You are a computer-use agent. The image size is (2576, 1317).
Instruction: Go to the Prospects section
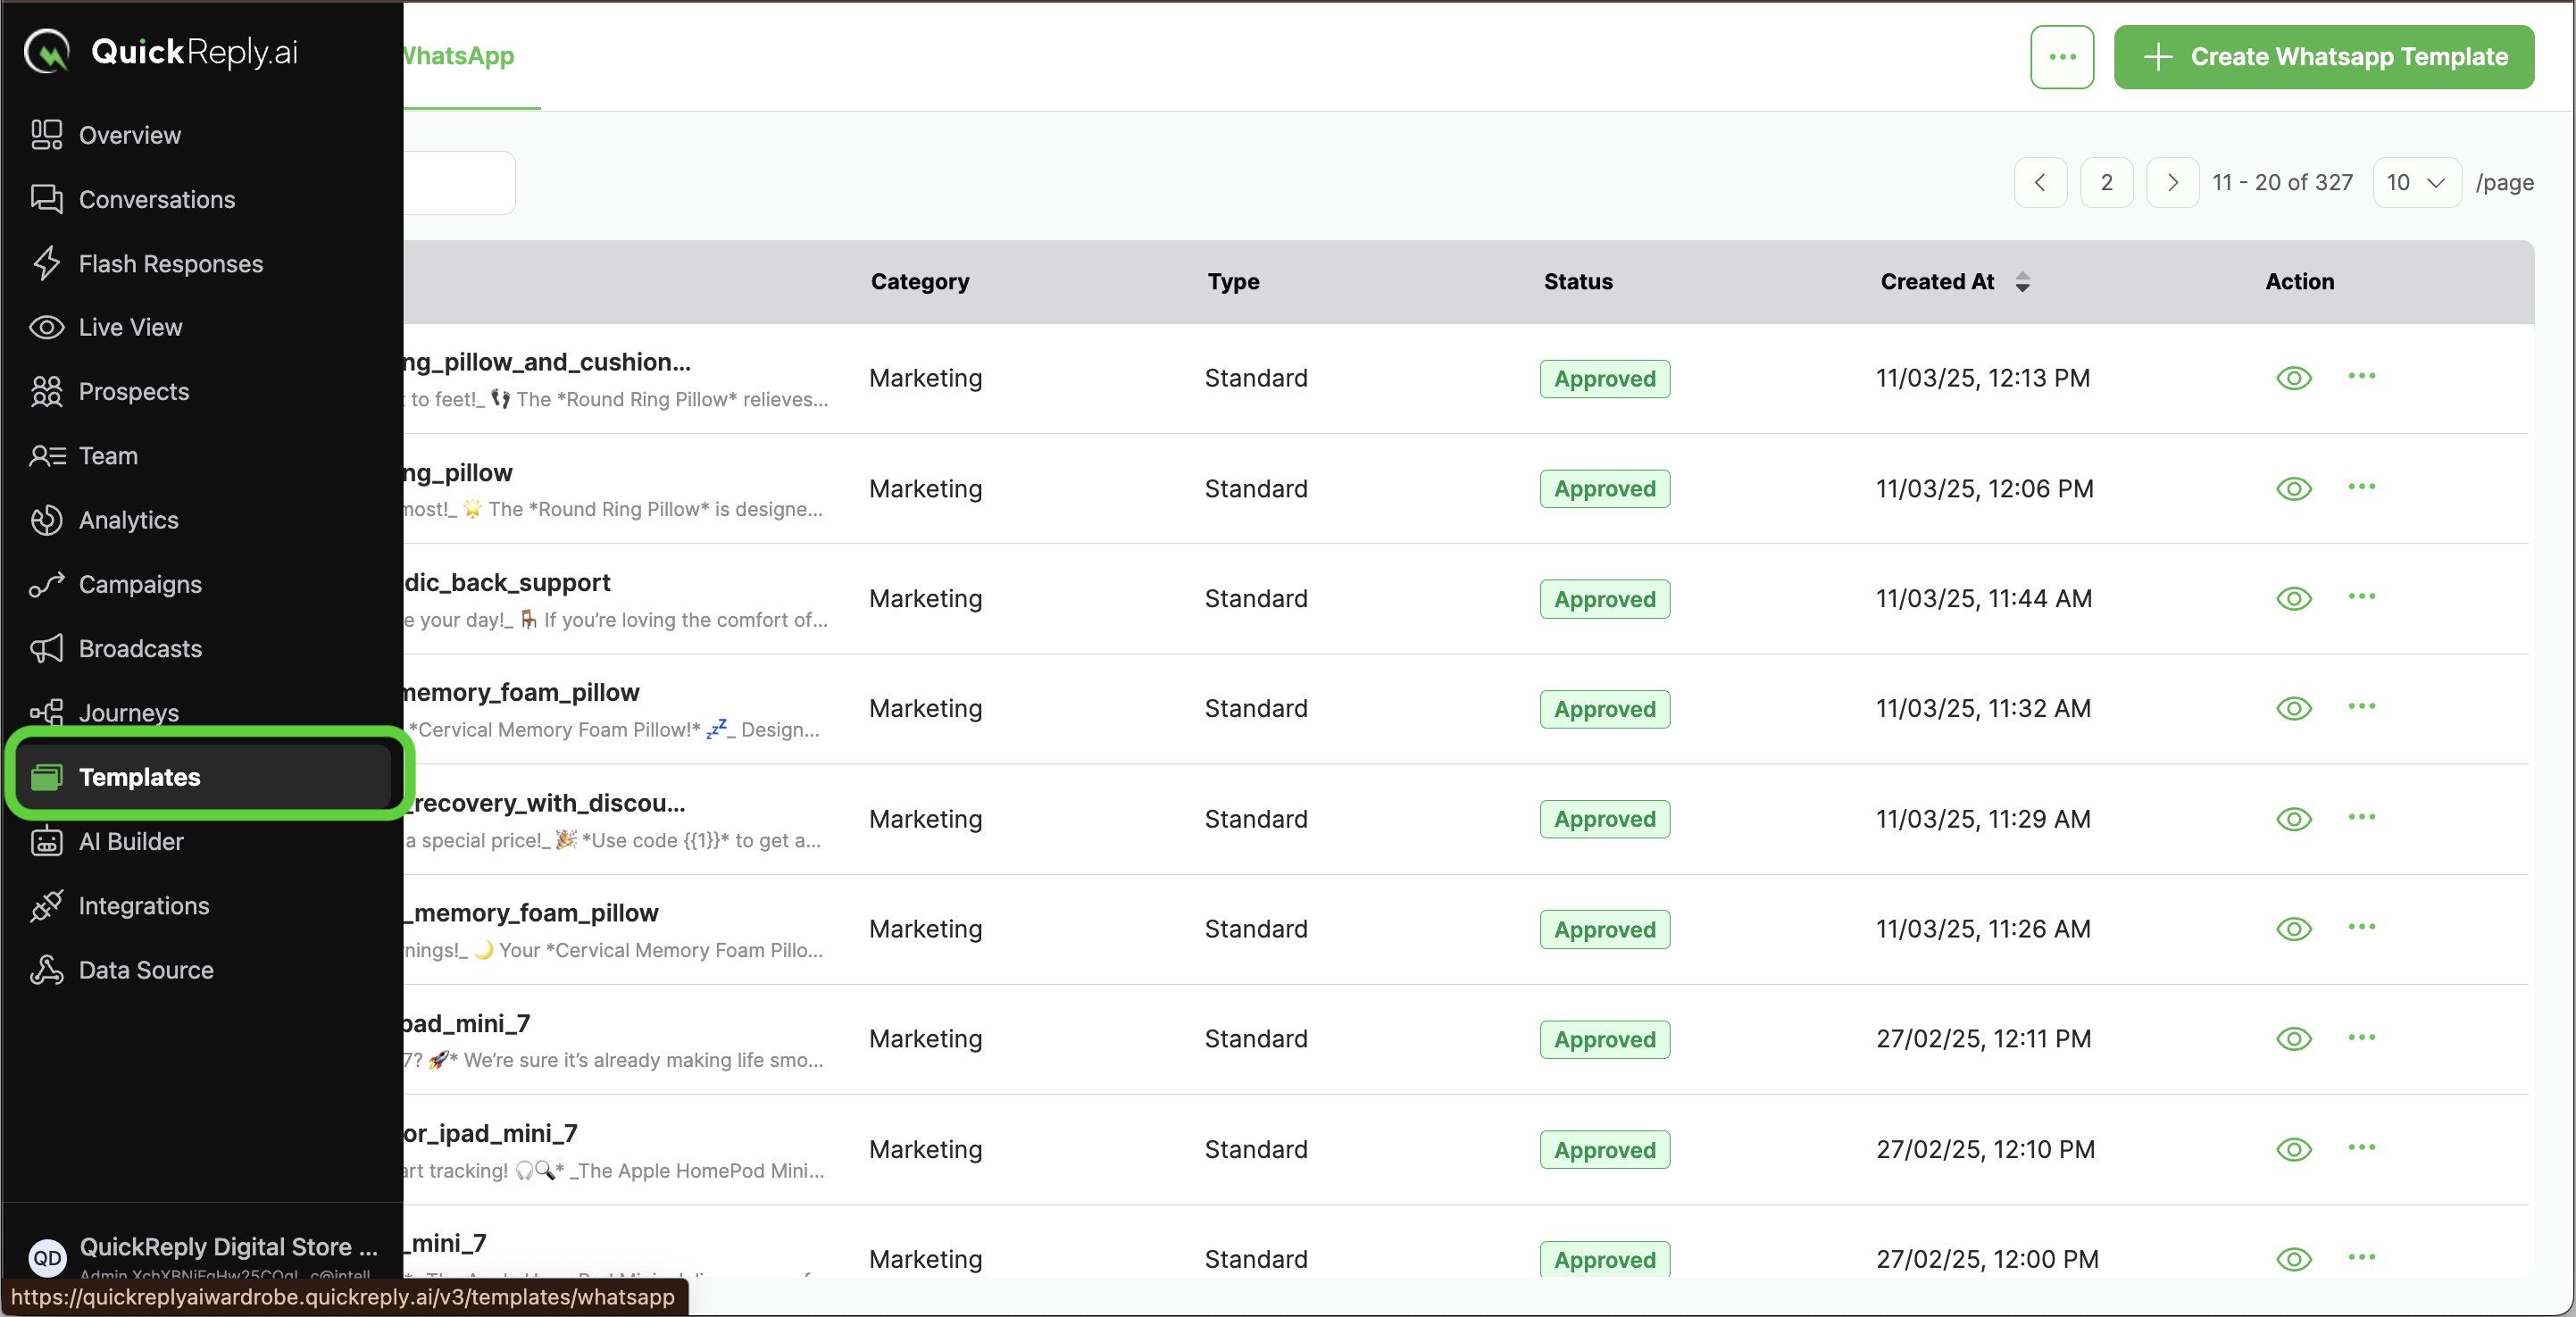click(x=133, y=391)
